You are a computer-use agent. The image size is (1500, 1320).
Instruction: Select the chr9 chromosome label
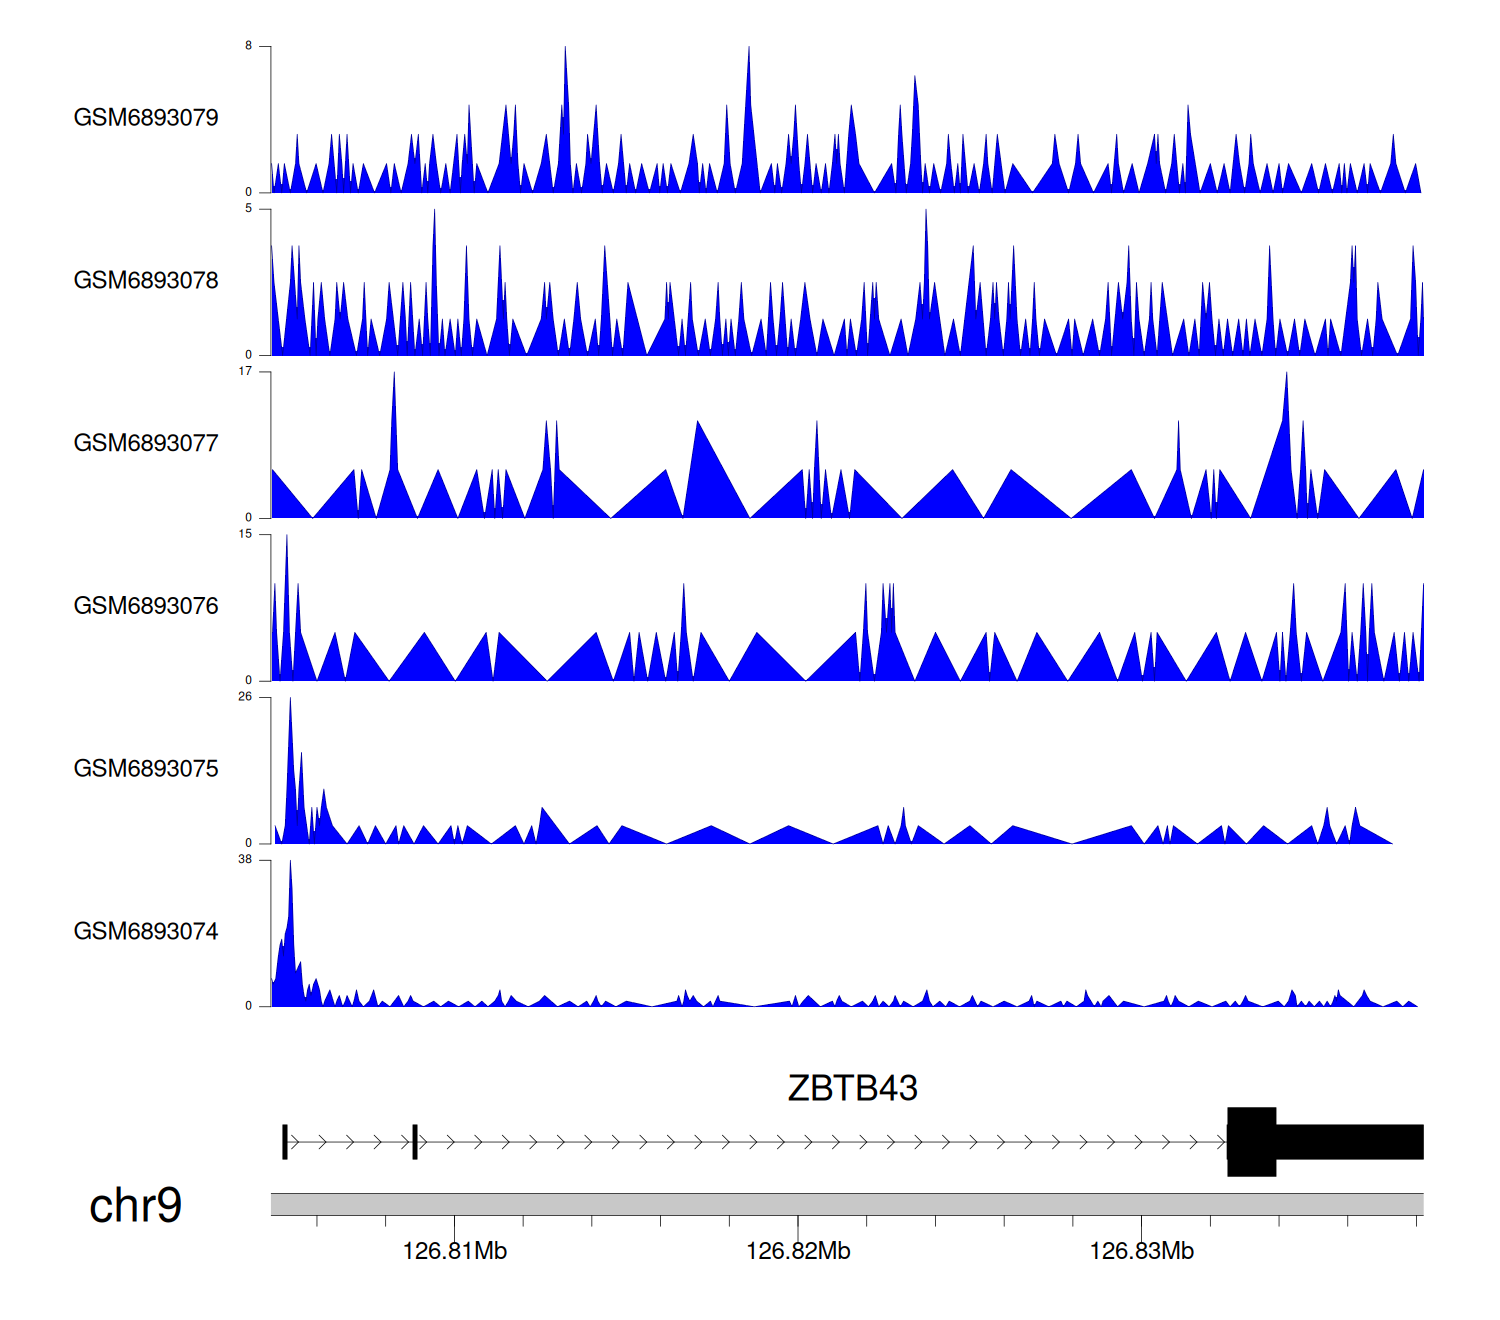point(135,1206)
